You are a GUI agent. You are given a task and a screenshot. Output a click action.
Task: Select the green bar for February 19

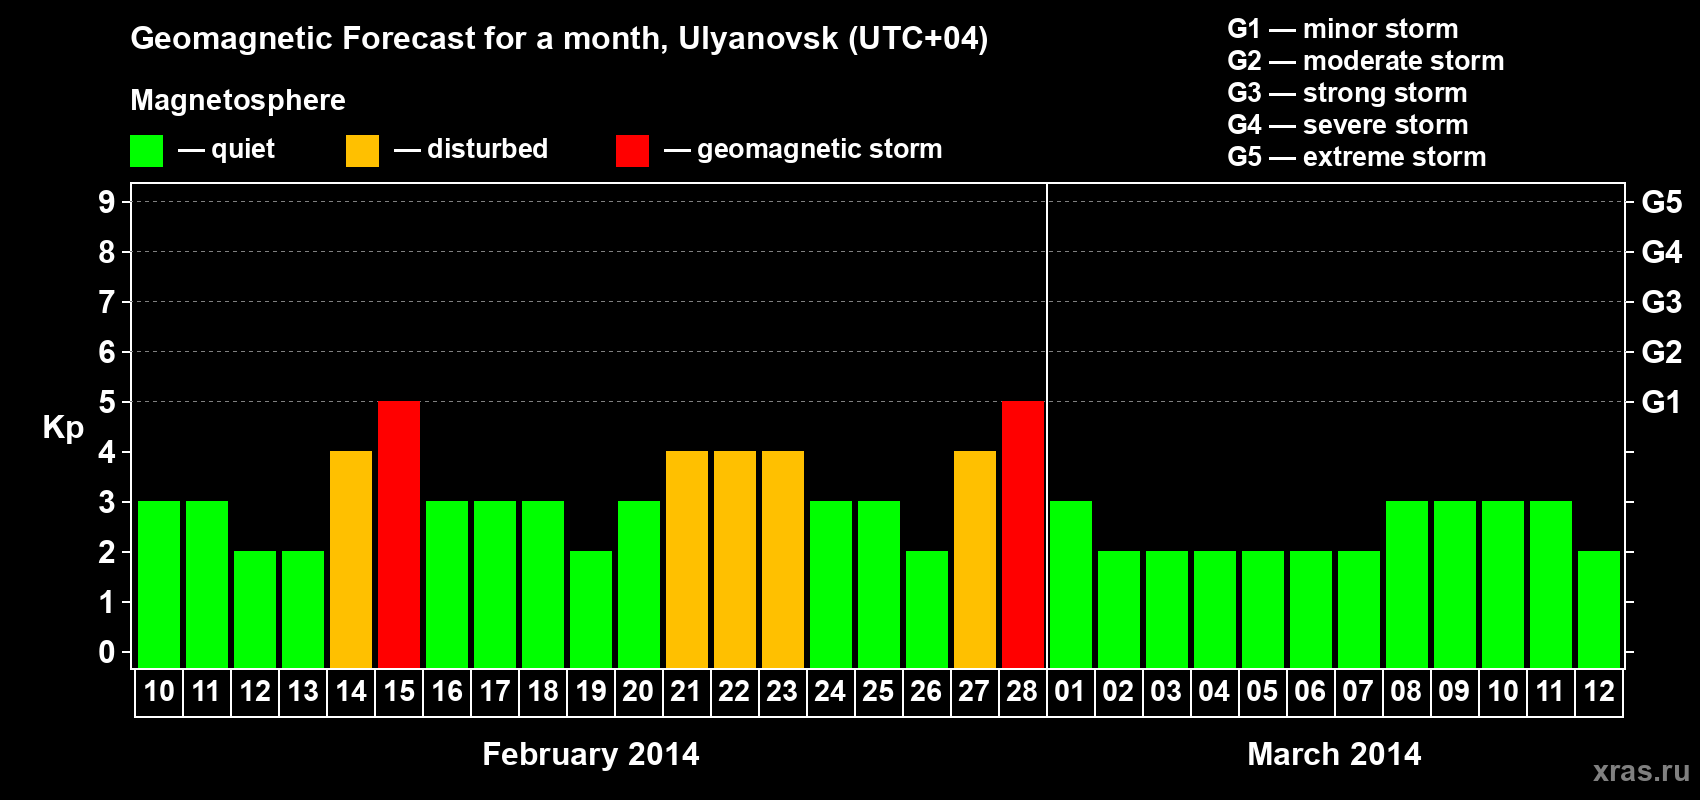(591, 609)
